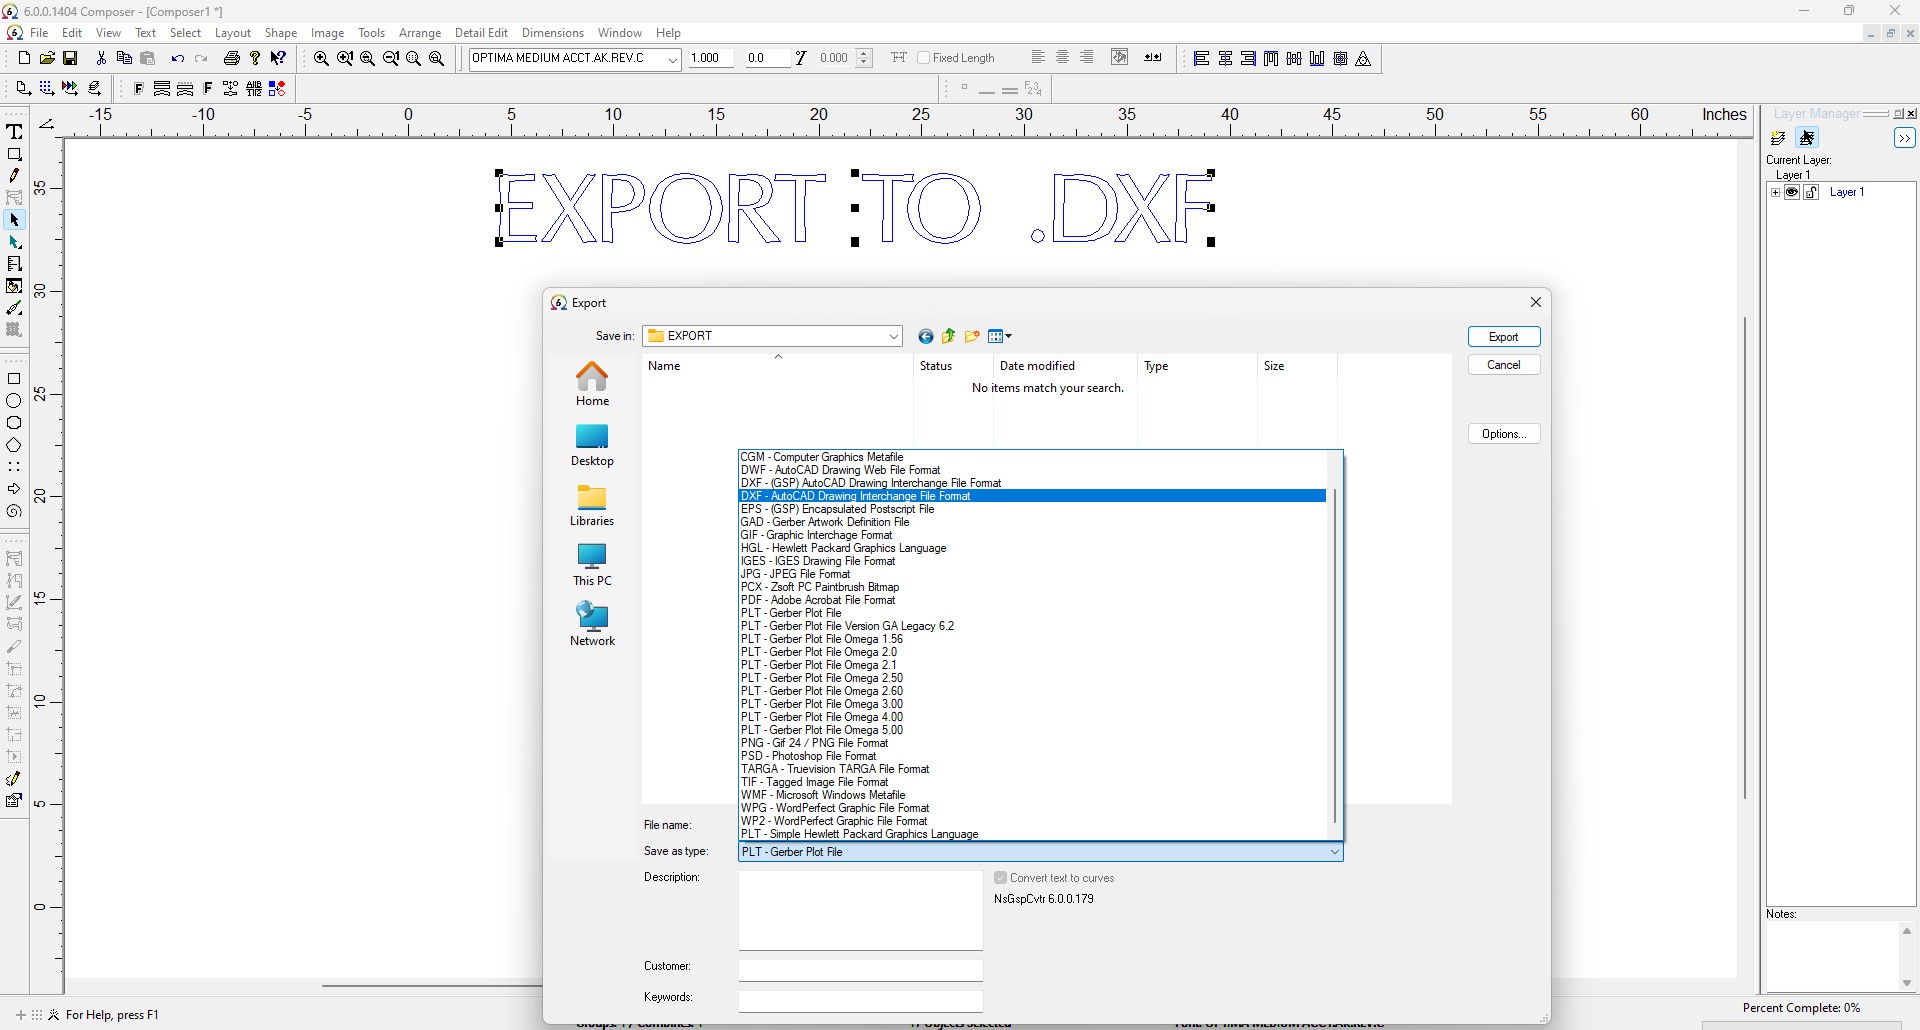Screen dimensions: 1920x1030
Task: Select the circle shape tool
Action: pyautogui.click(x=14, y=401)
